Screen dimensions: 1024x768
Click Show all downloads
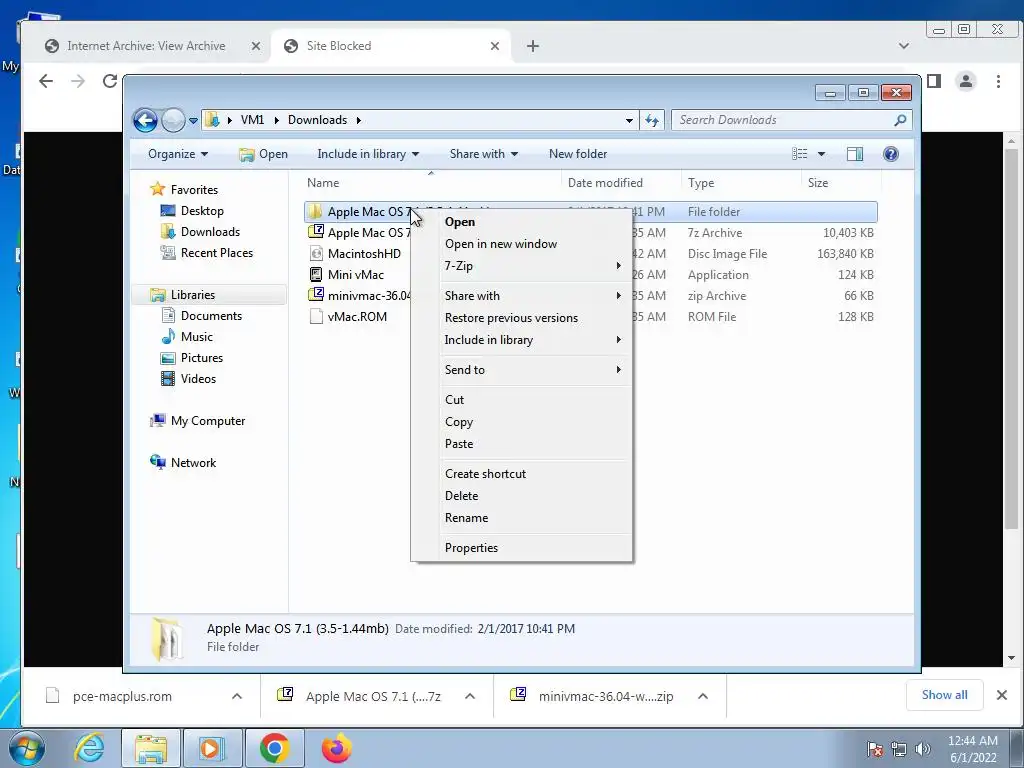[x=944, y=695]
